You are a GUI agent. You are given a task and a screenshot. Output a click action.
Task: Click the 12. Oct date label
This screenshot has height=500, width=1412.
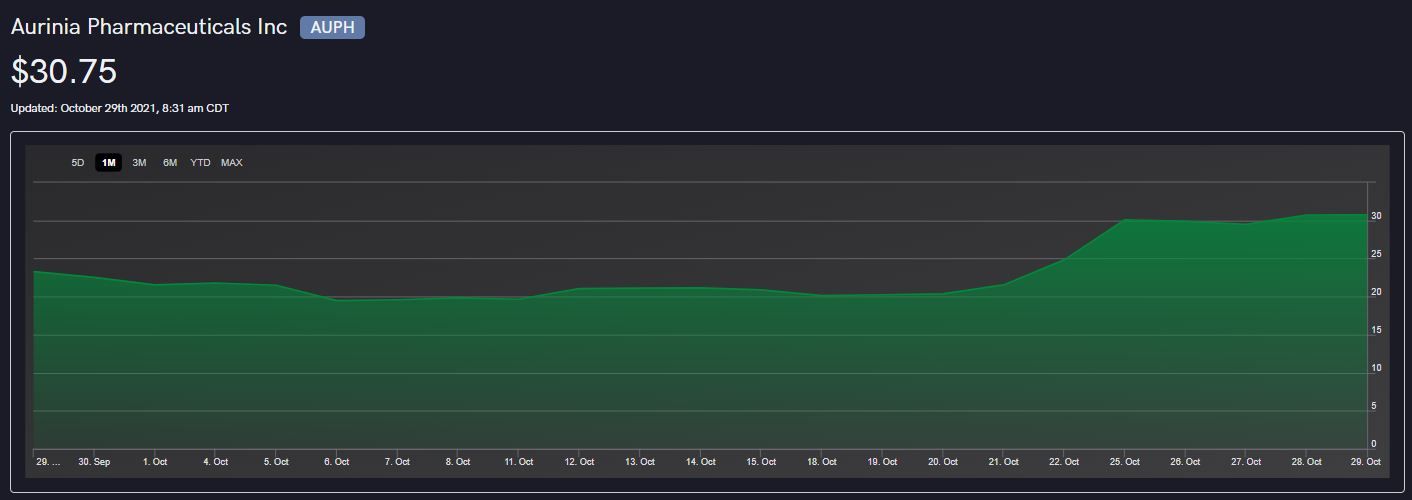pyautogui.click(x=579, y=462)
